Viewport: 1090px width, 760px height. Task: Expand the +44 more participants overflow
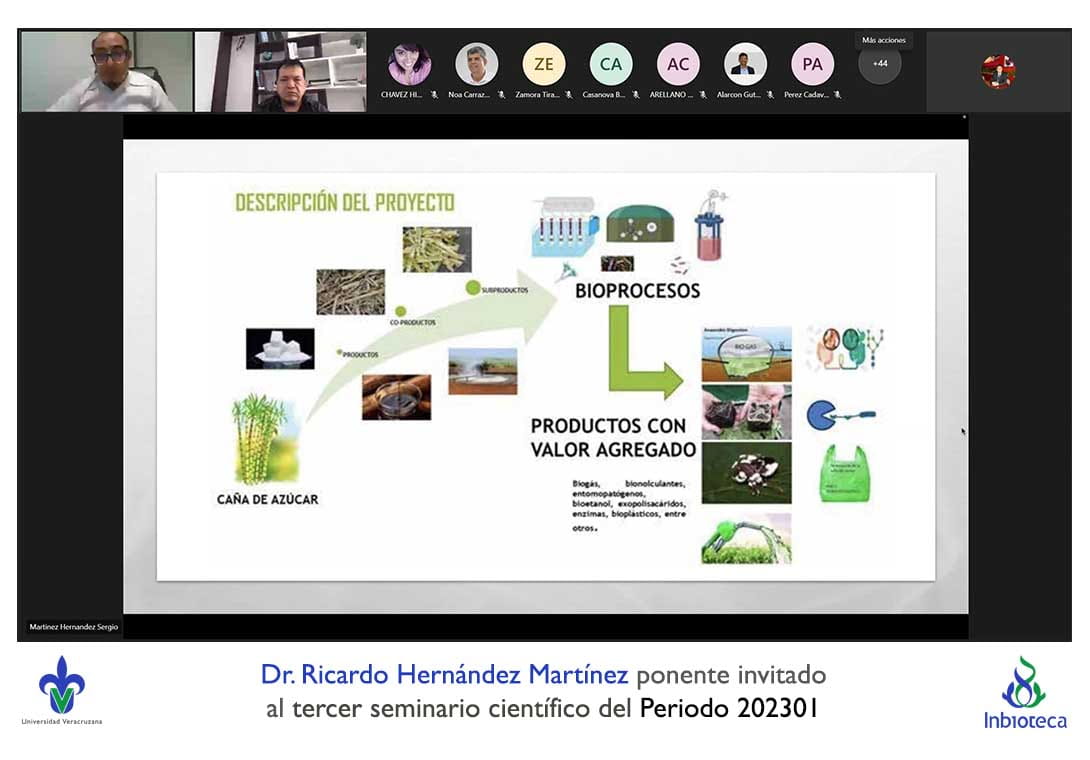pyautogui.click(x=880, y=64)
